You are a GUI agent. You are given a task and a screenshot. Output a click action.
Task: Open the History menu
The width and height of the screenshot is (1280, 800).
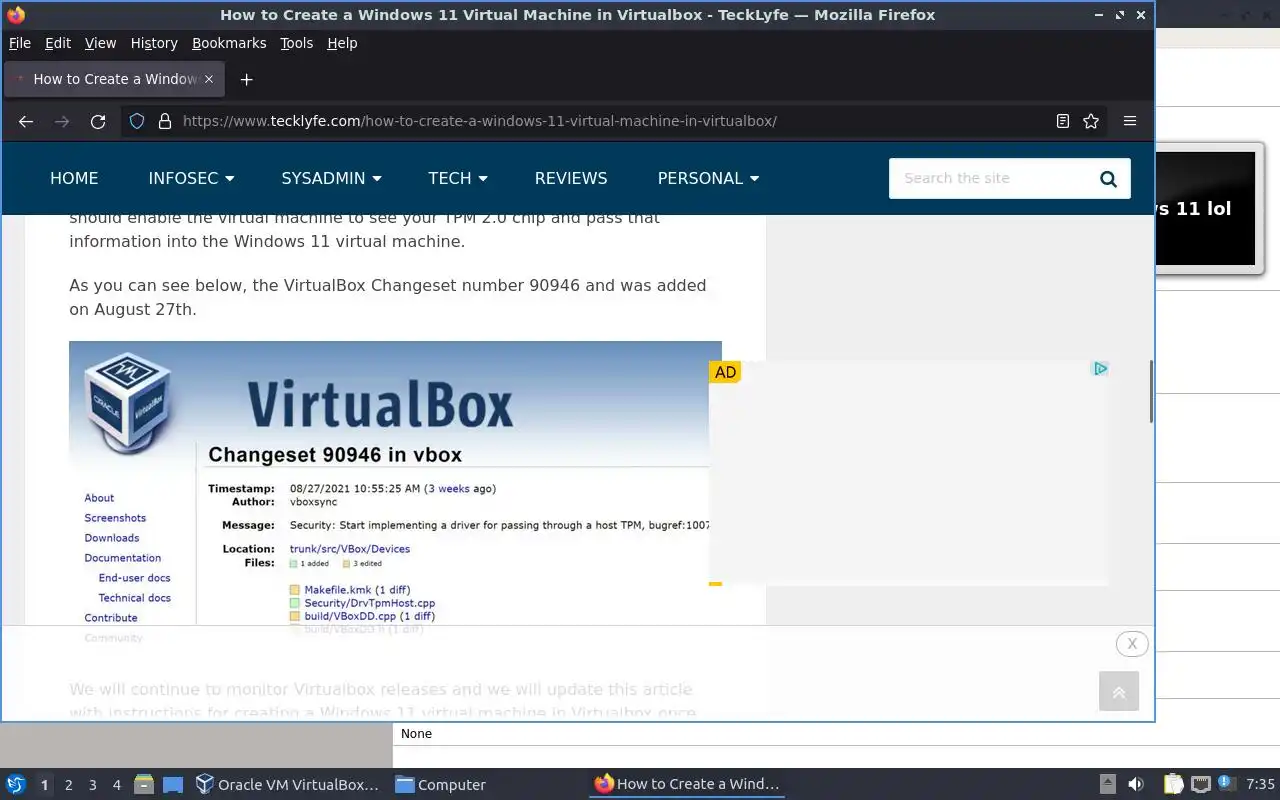[x=154, y=43]
